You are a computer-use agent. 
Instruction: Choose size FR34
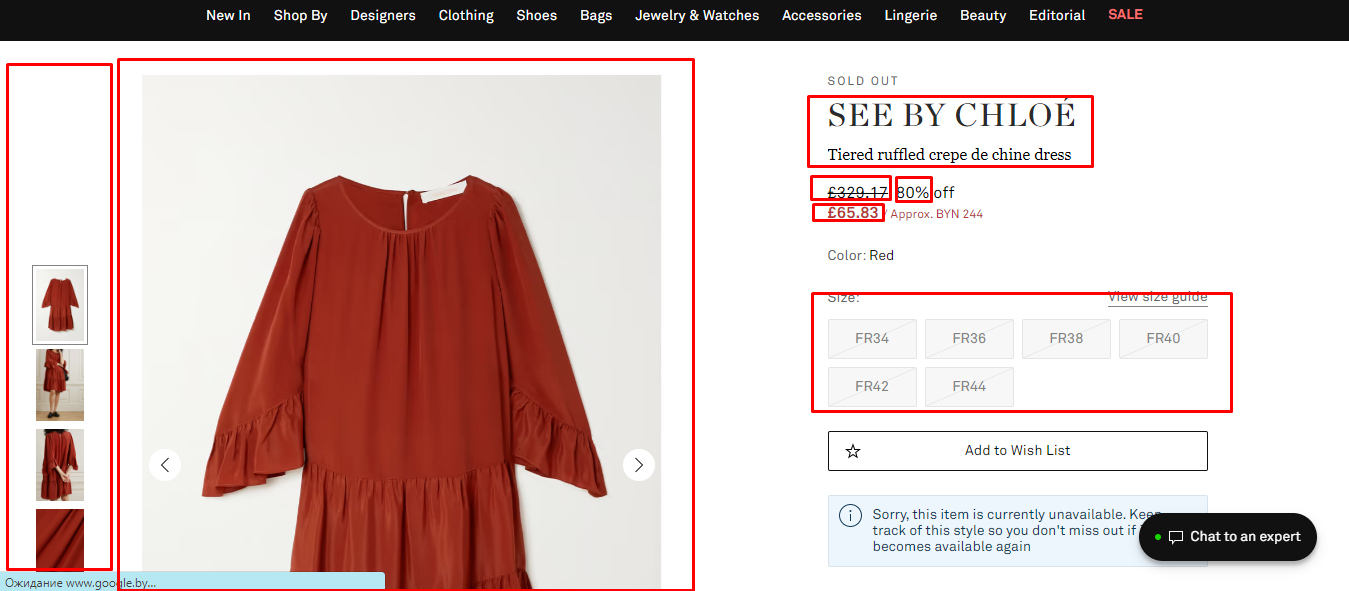coord(872,339)
